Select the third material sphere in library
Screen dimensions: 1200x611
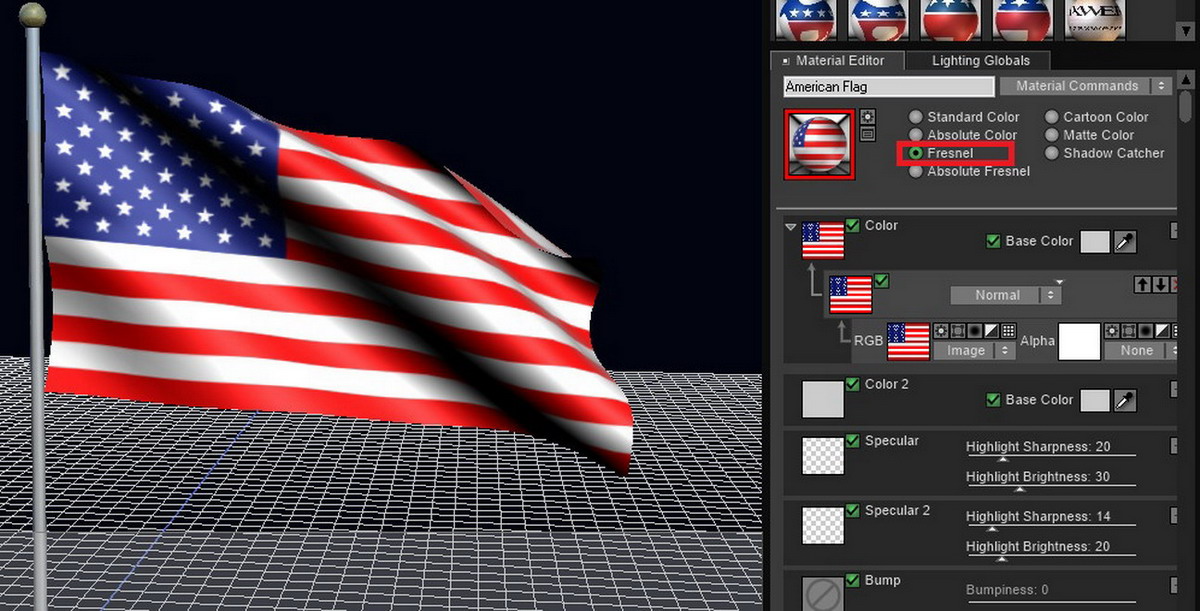tap(950, 19)
